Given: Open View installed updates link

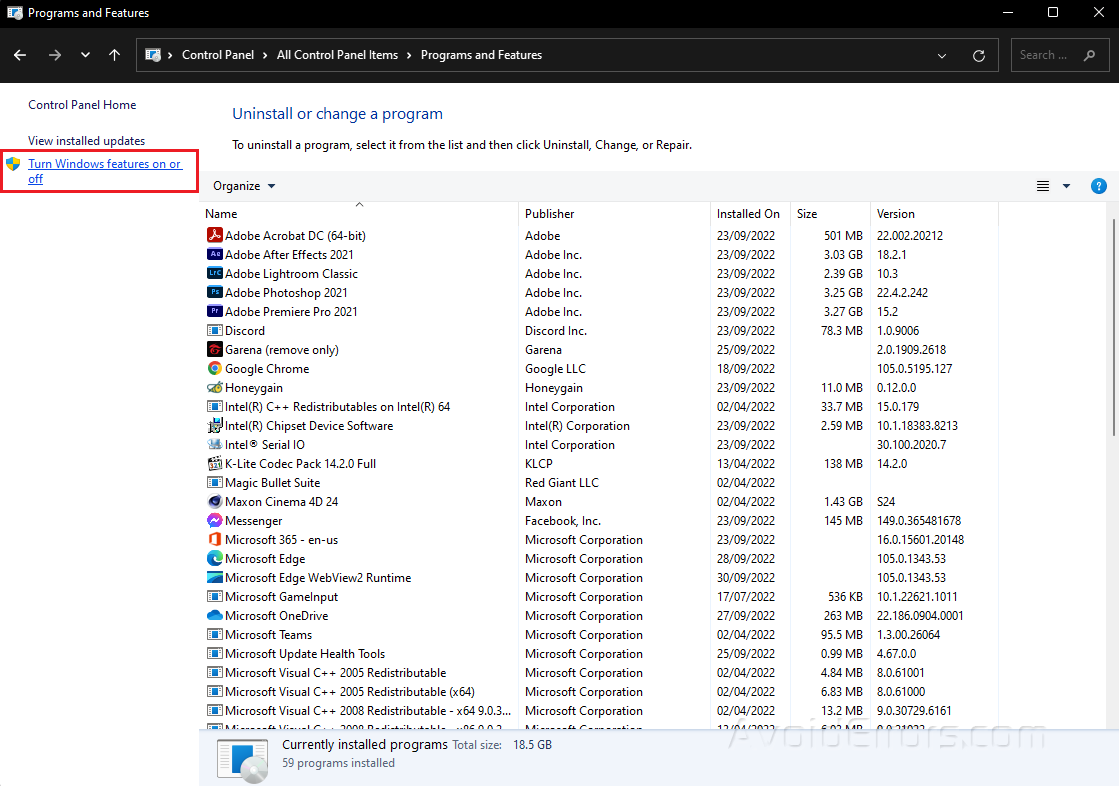Looking at the screenshot, I should click(x=86, y=141).
